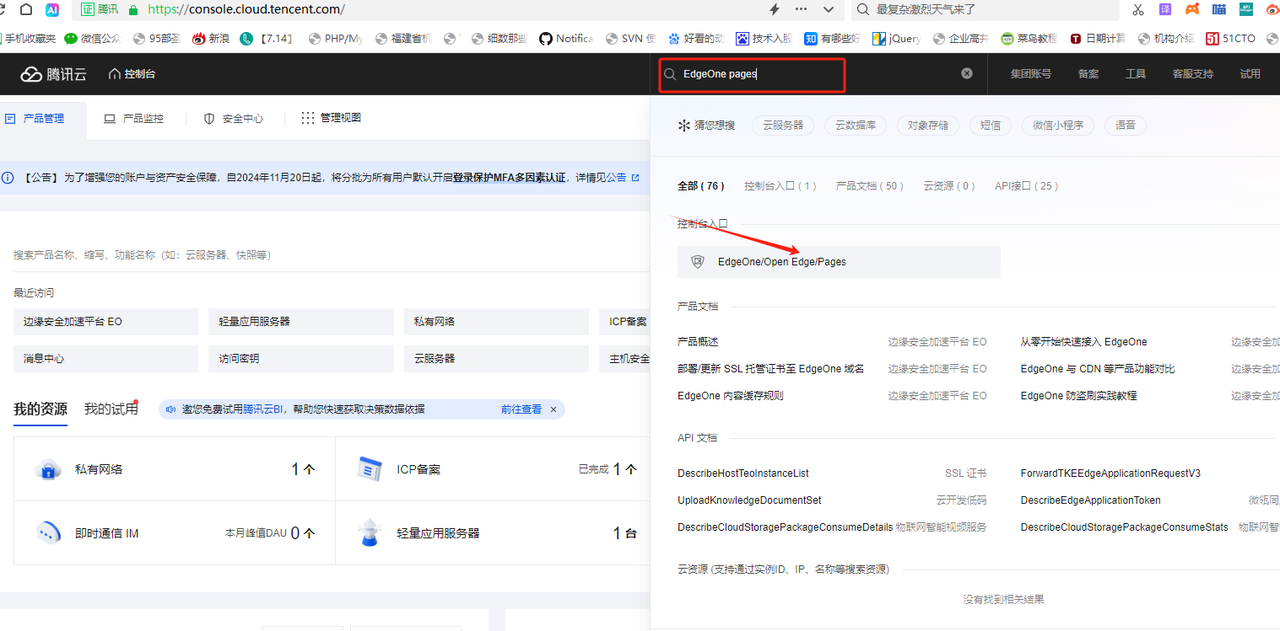This screenshot has height=631, width=1280.
Task: Open 试用 in the top bar
Action: click(x=1250, y=74)
